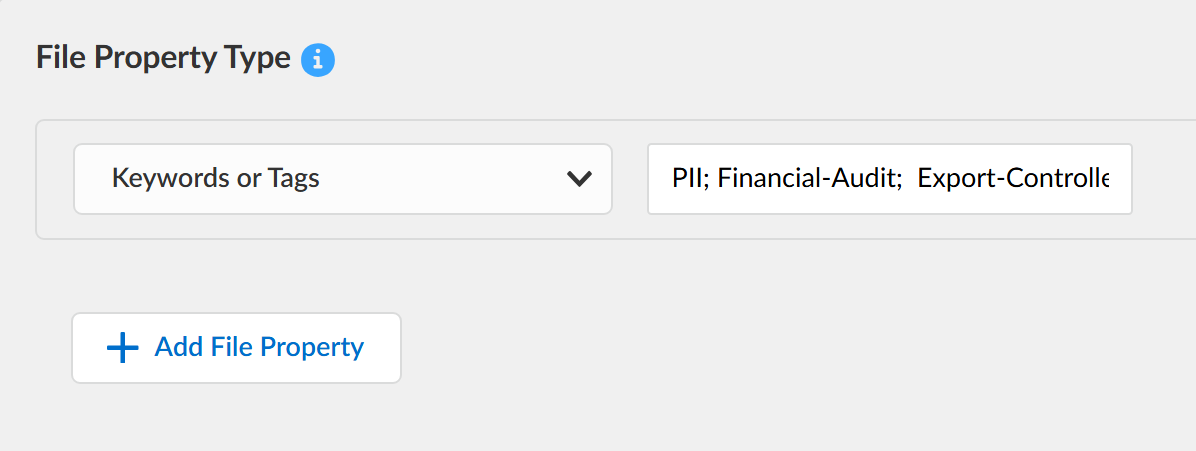Change the property type from Keywords or Tags
The height and width of the screenshot is (451, 1196).
click(342, 179)
